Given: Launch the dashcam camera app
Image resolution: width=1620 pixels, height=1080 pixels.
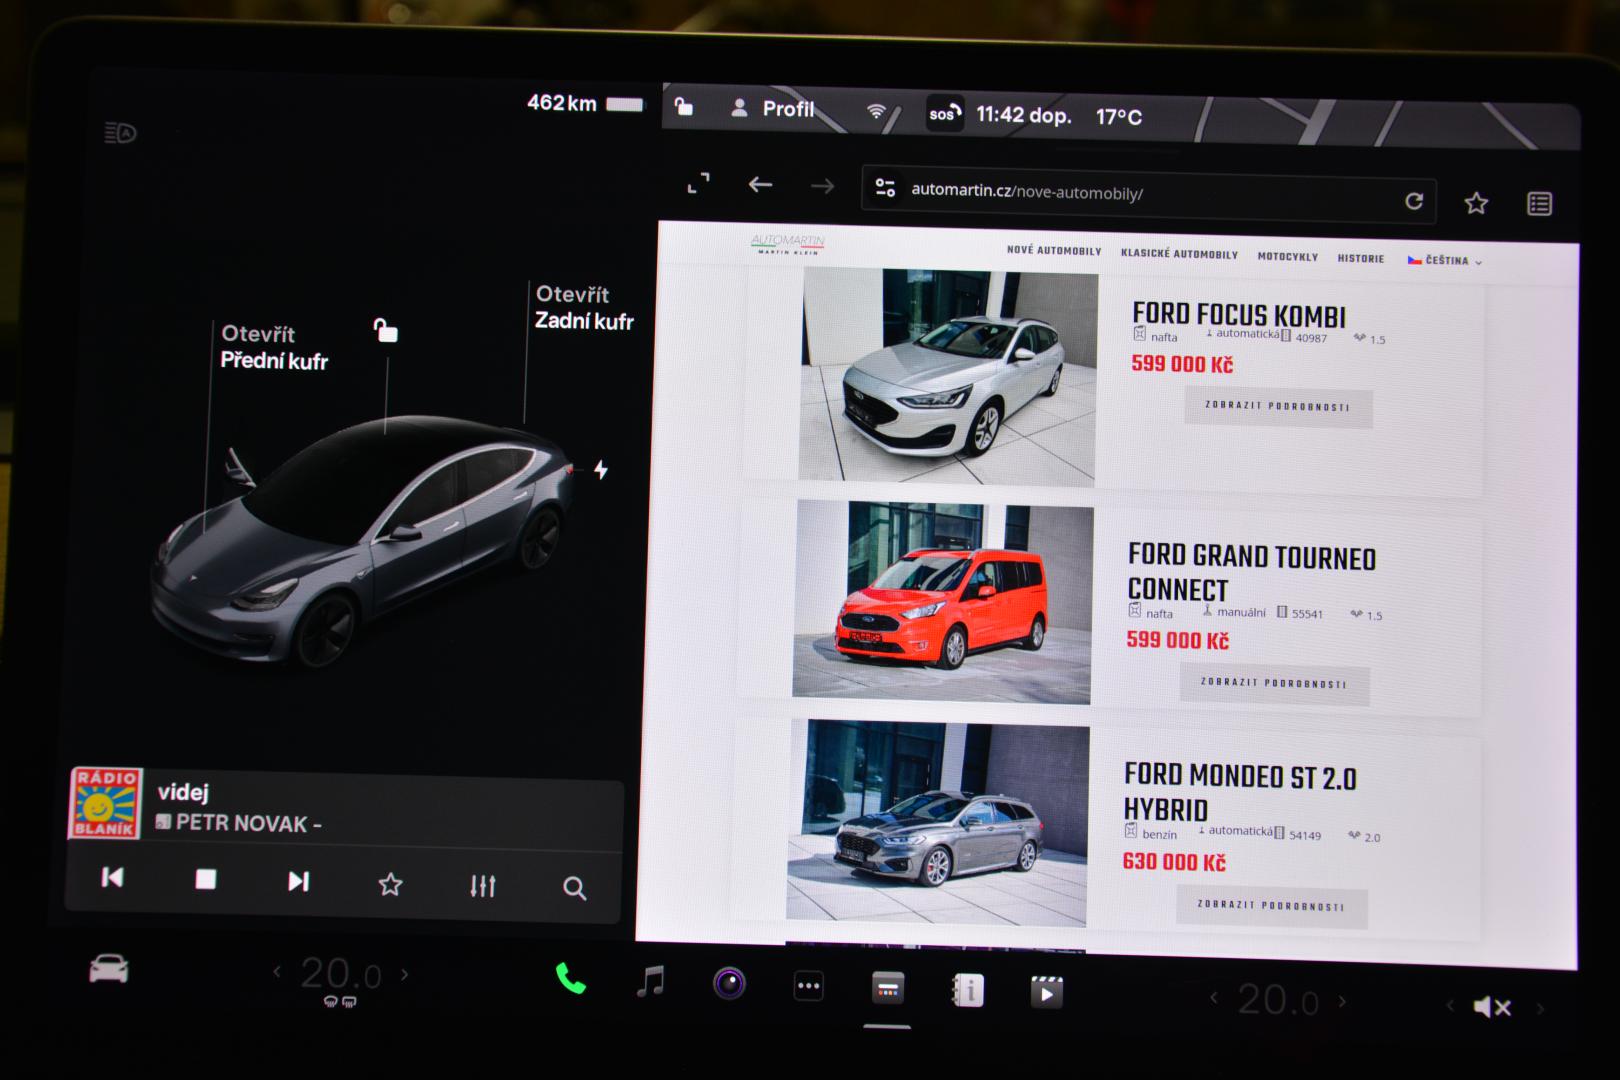Looking at the screenshot, I should pyautogui.click(x=729, y=984).
